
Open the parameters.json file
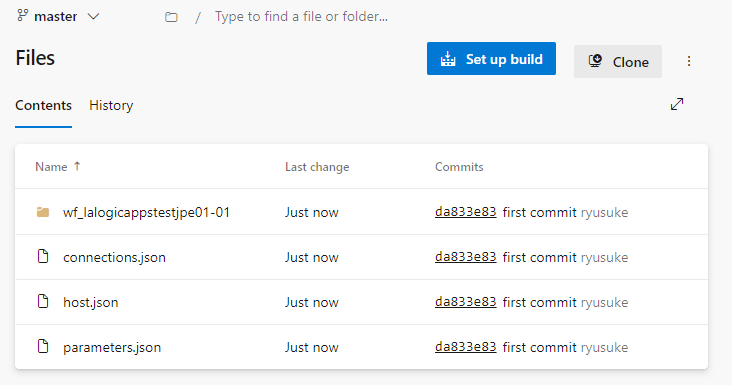click(112, 348)
